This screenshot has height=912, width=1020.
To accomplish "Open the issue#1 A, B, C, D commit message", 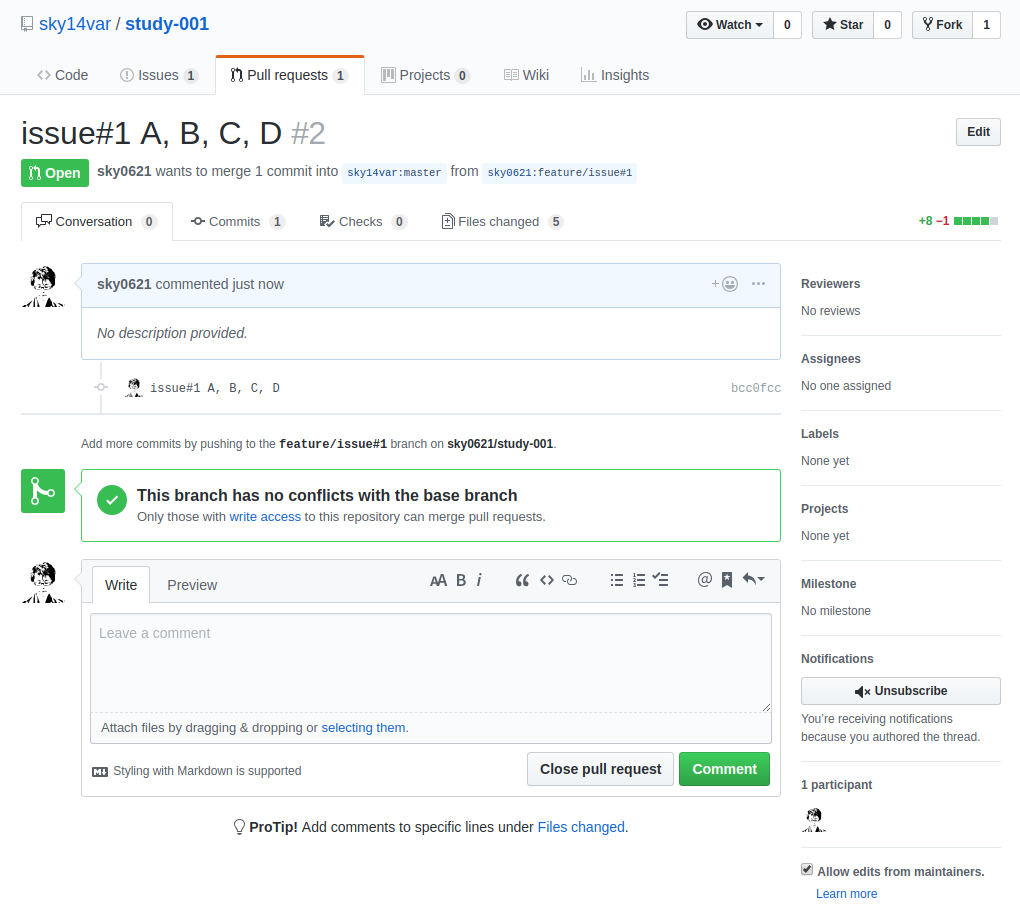I will (x=215, y=388).
